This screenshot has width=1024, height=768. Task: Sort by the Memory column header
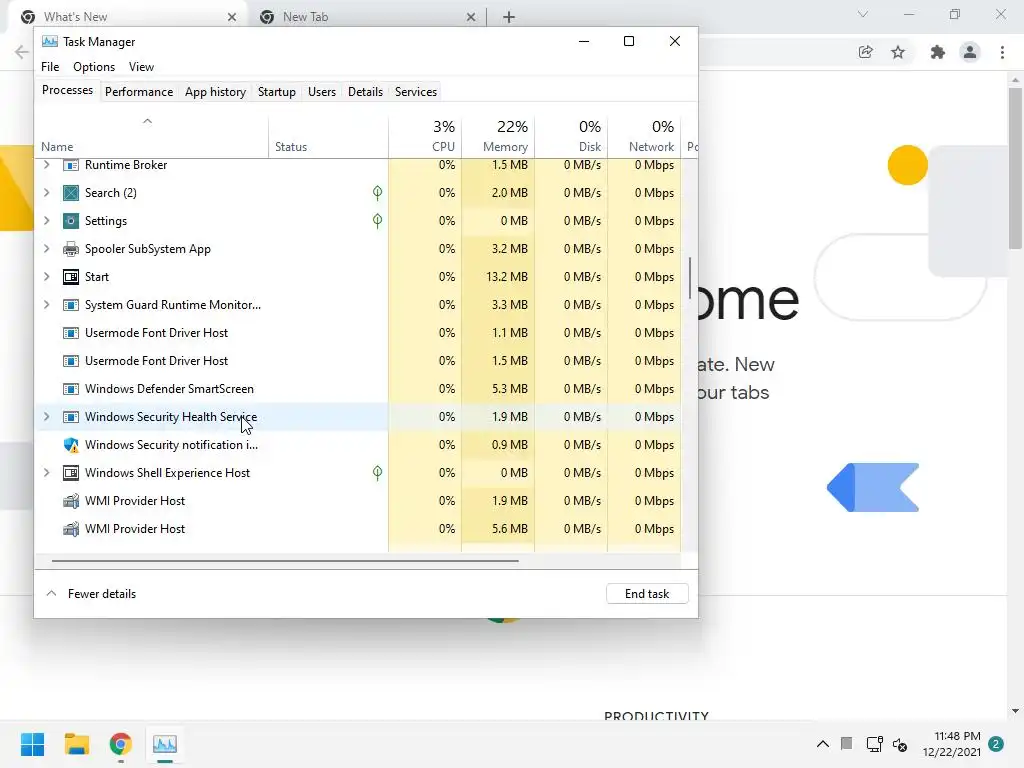(498, 136)
